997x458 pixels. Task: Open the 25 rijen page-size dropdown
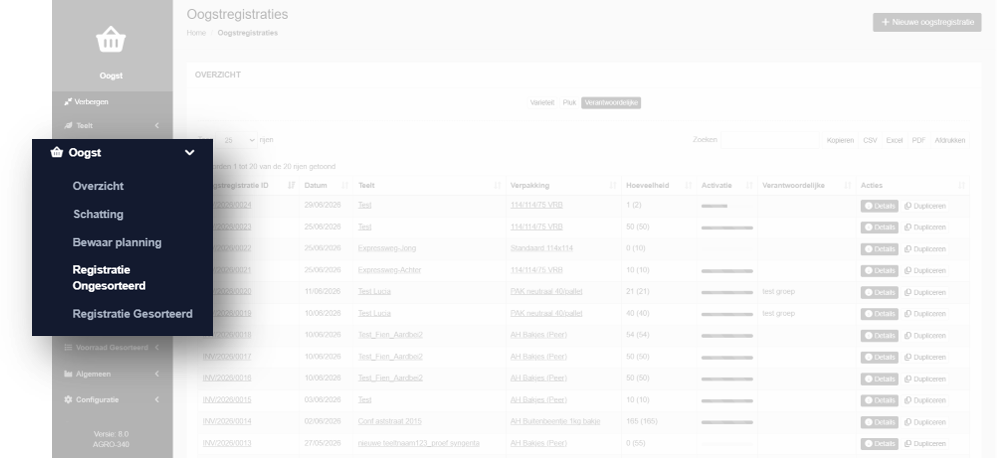(237, 140)
